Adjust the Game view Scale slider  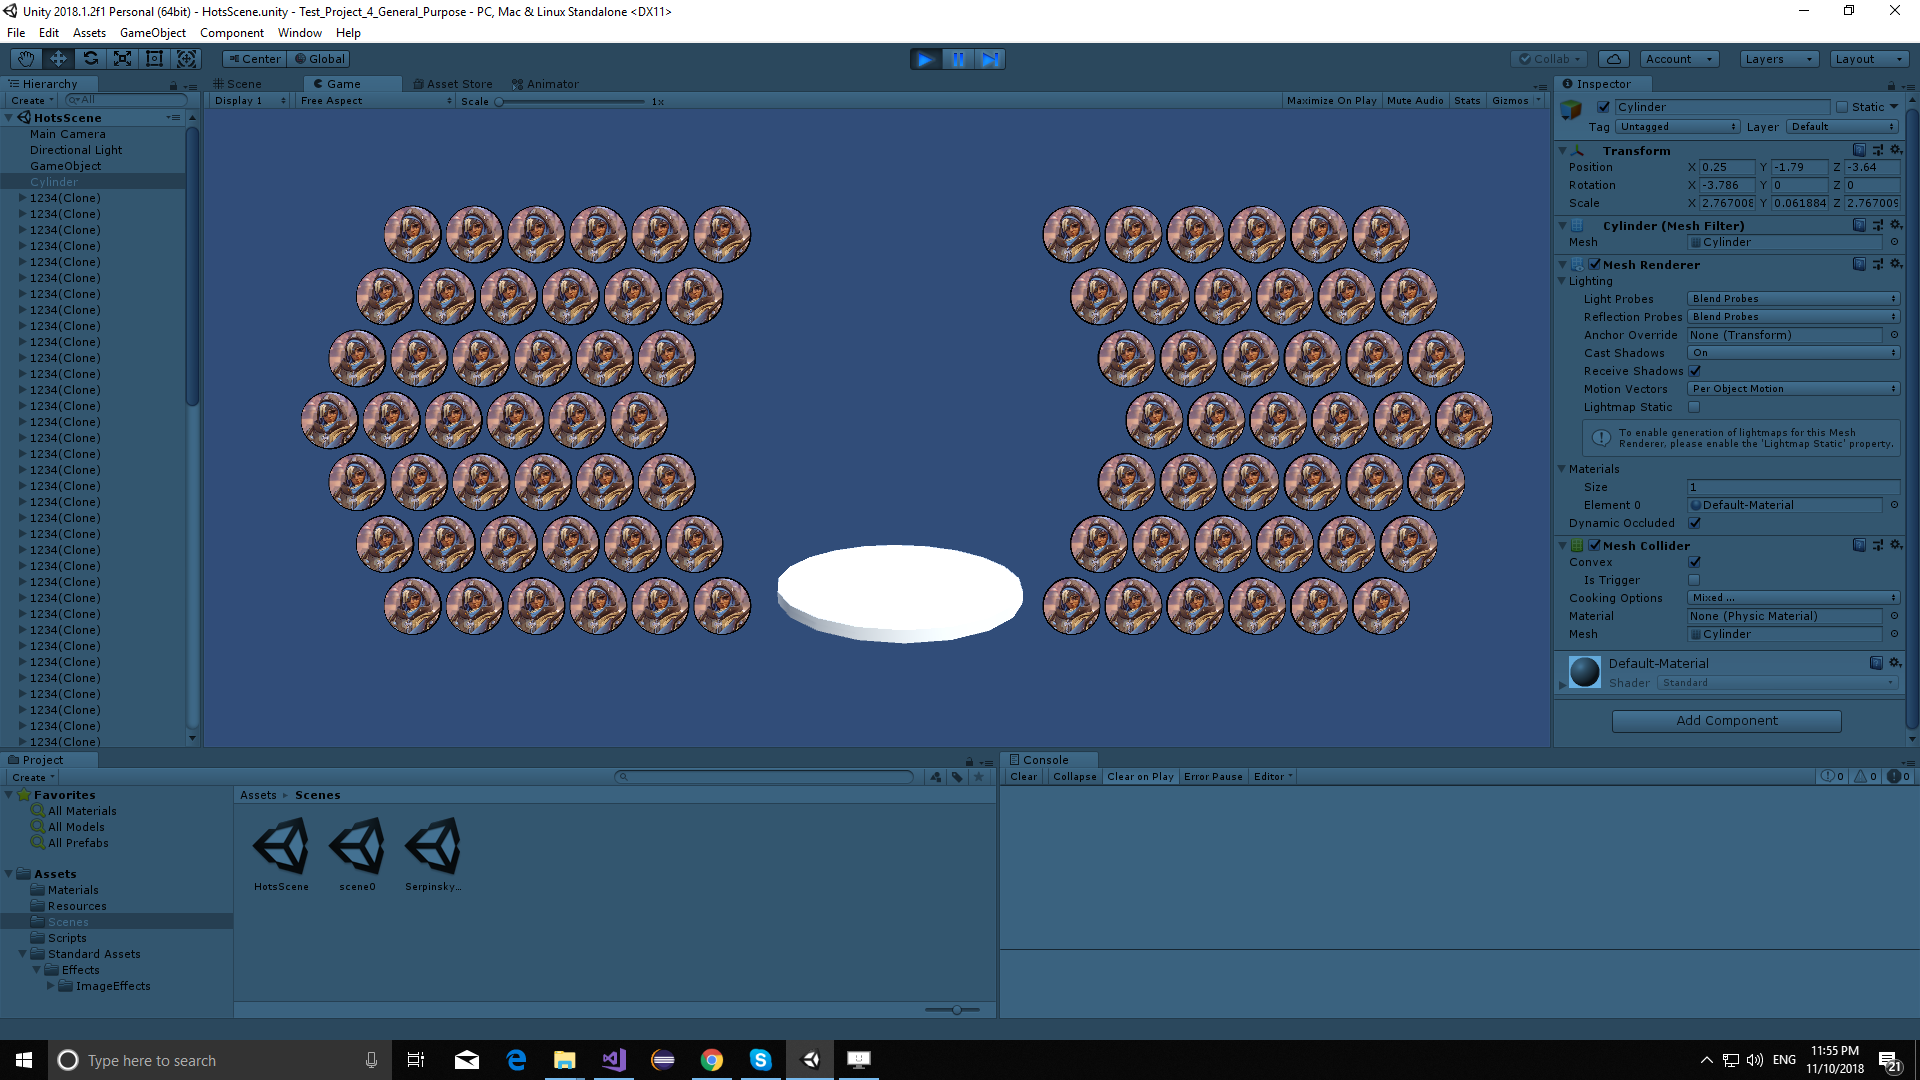tap(499, 102)
